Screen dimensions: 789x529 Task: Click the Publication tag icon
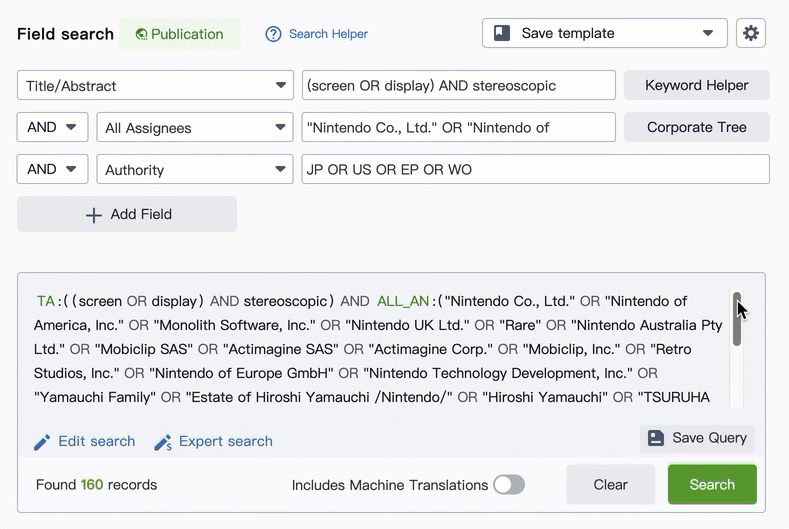coord(141,34)
